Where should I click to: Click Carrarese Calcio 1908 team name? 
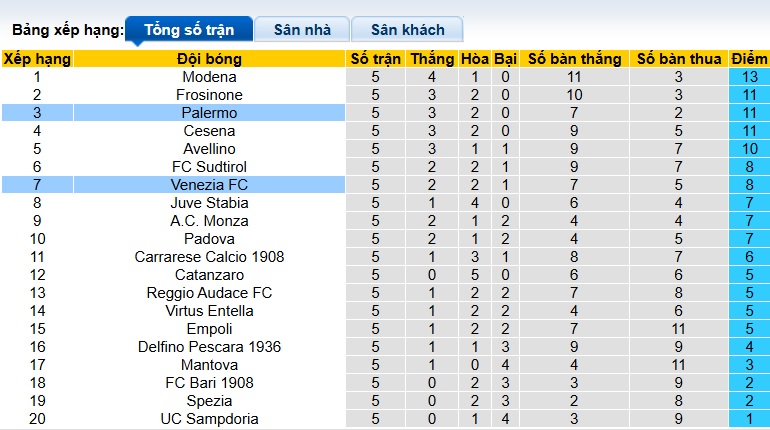point(209,257)
